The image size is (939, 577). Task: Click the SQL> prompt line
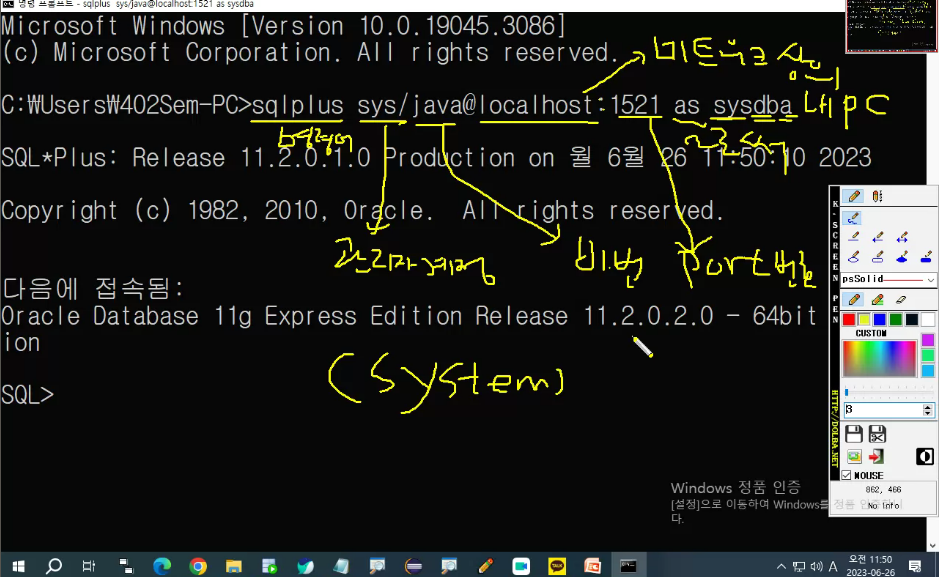tap(28, 395)
